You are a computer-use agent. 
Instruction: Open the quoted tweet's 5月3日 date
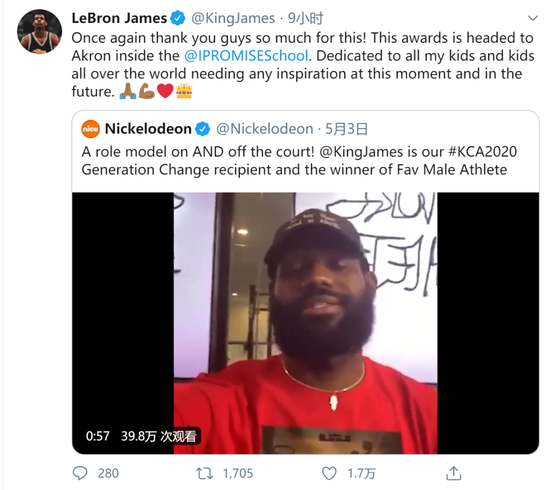(347, 129)
